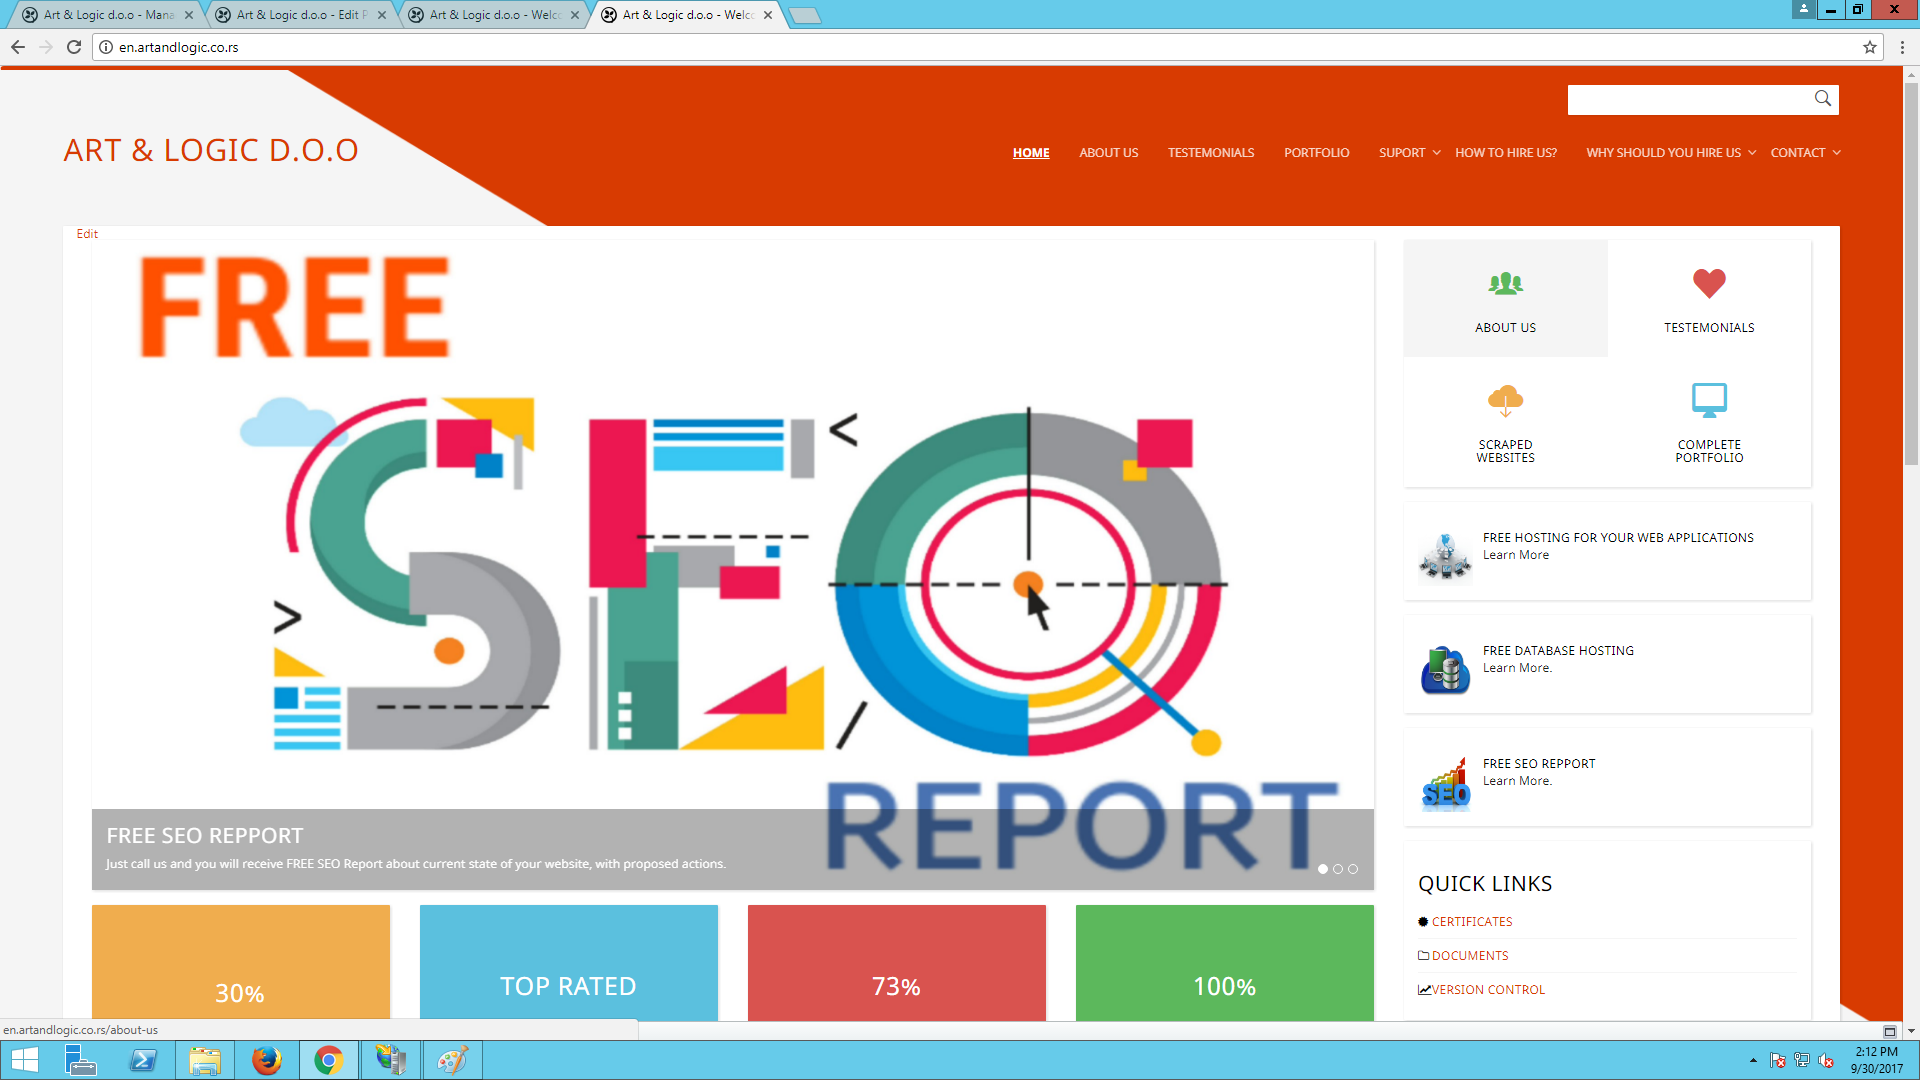Reload the page with refresh icon
The width and height of the screenshot is (1920, 1080).
tap(74, 47)
